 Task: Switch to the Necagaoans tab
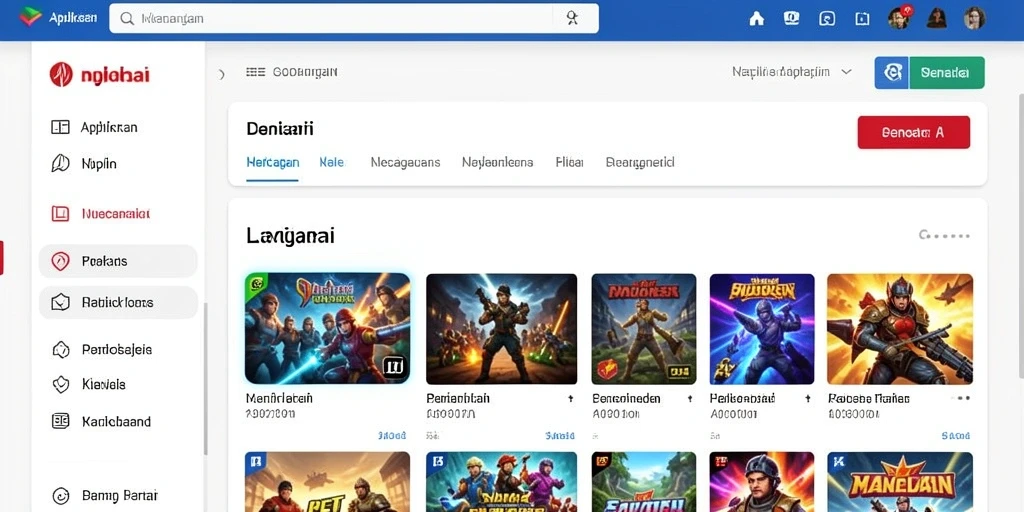(405, 162)
